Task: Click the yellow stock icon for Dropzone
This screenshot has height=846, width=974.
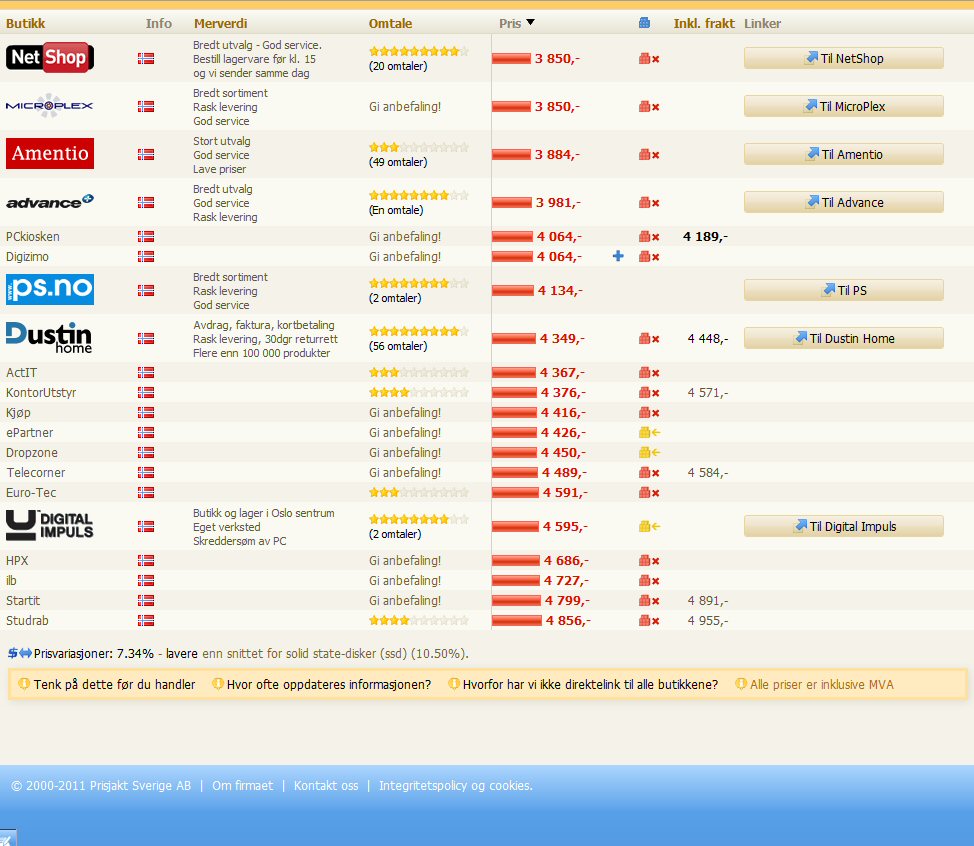Action: pos(649,452)
